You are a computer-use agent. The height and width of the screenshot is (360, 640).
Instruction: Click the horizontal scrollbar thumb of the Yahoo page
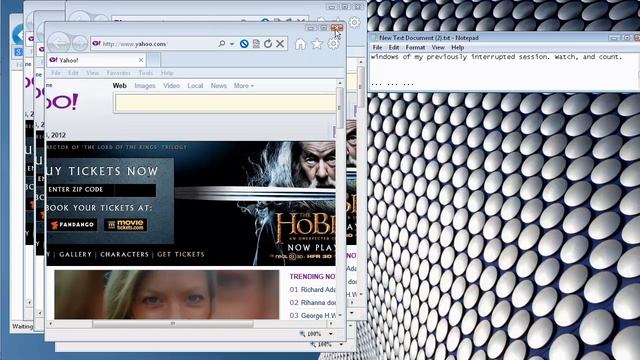coord(173,324)
